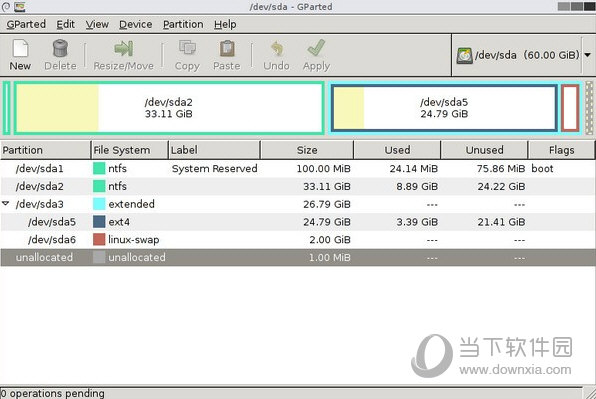Screen dimensions: 596x399
Task: Sort by the Used column header
Action: point(397,150)
